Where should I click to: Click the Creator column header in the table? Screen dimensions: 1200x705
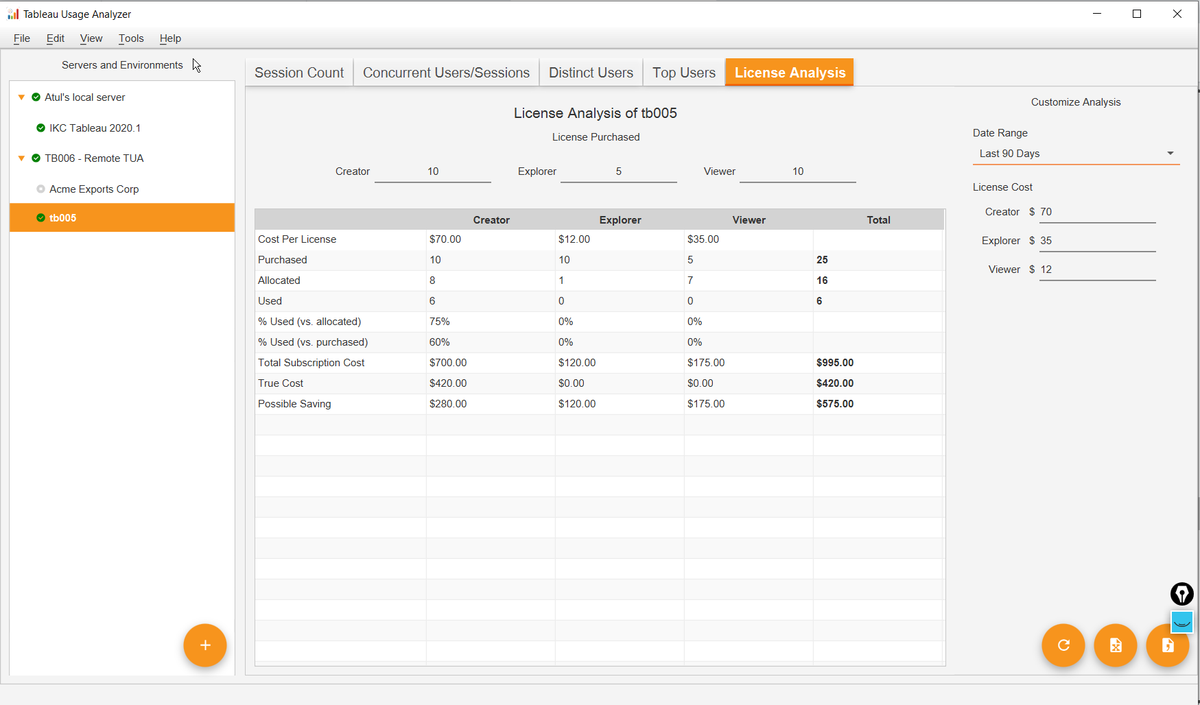[491, 219]
